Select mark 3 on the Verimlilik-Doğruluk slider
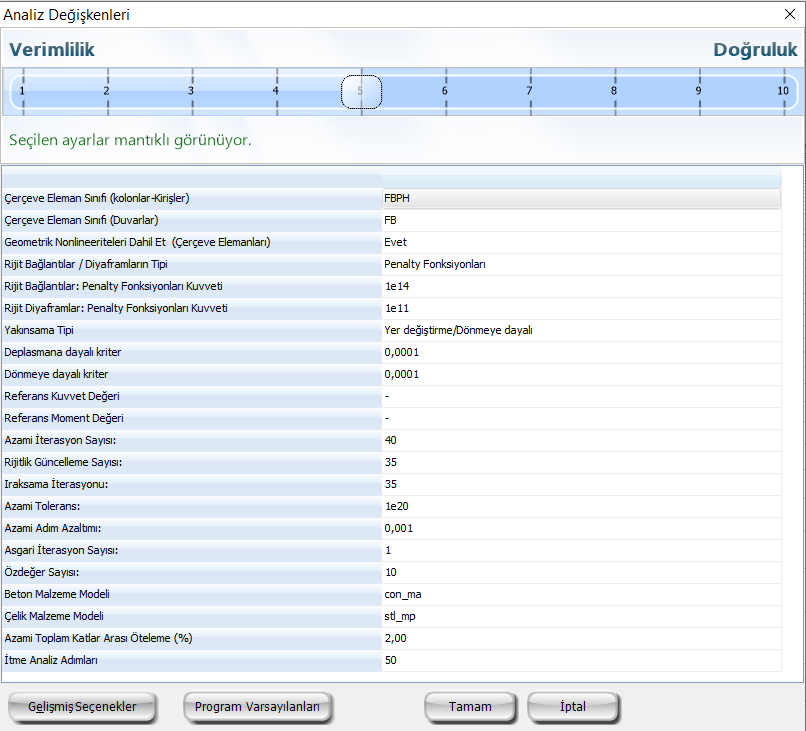The height and width of the screenshot is (731, 806). click(191, 91)
